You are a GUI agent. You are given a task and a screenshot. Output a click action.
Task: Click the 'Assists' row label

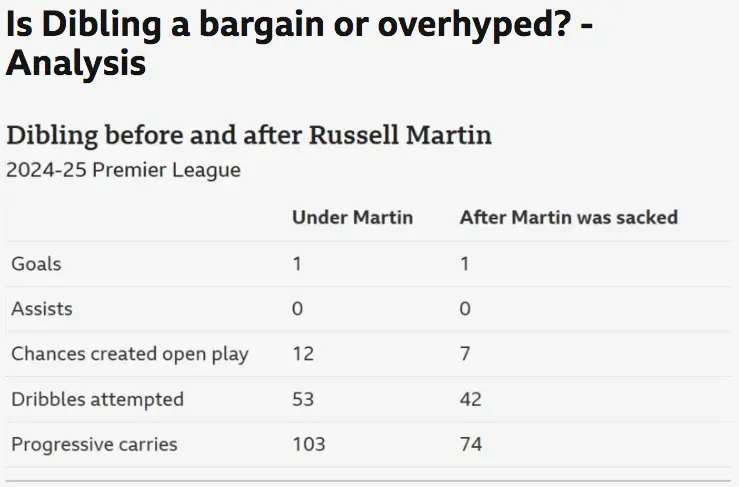42,309
